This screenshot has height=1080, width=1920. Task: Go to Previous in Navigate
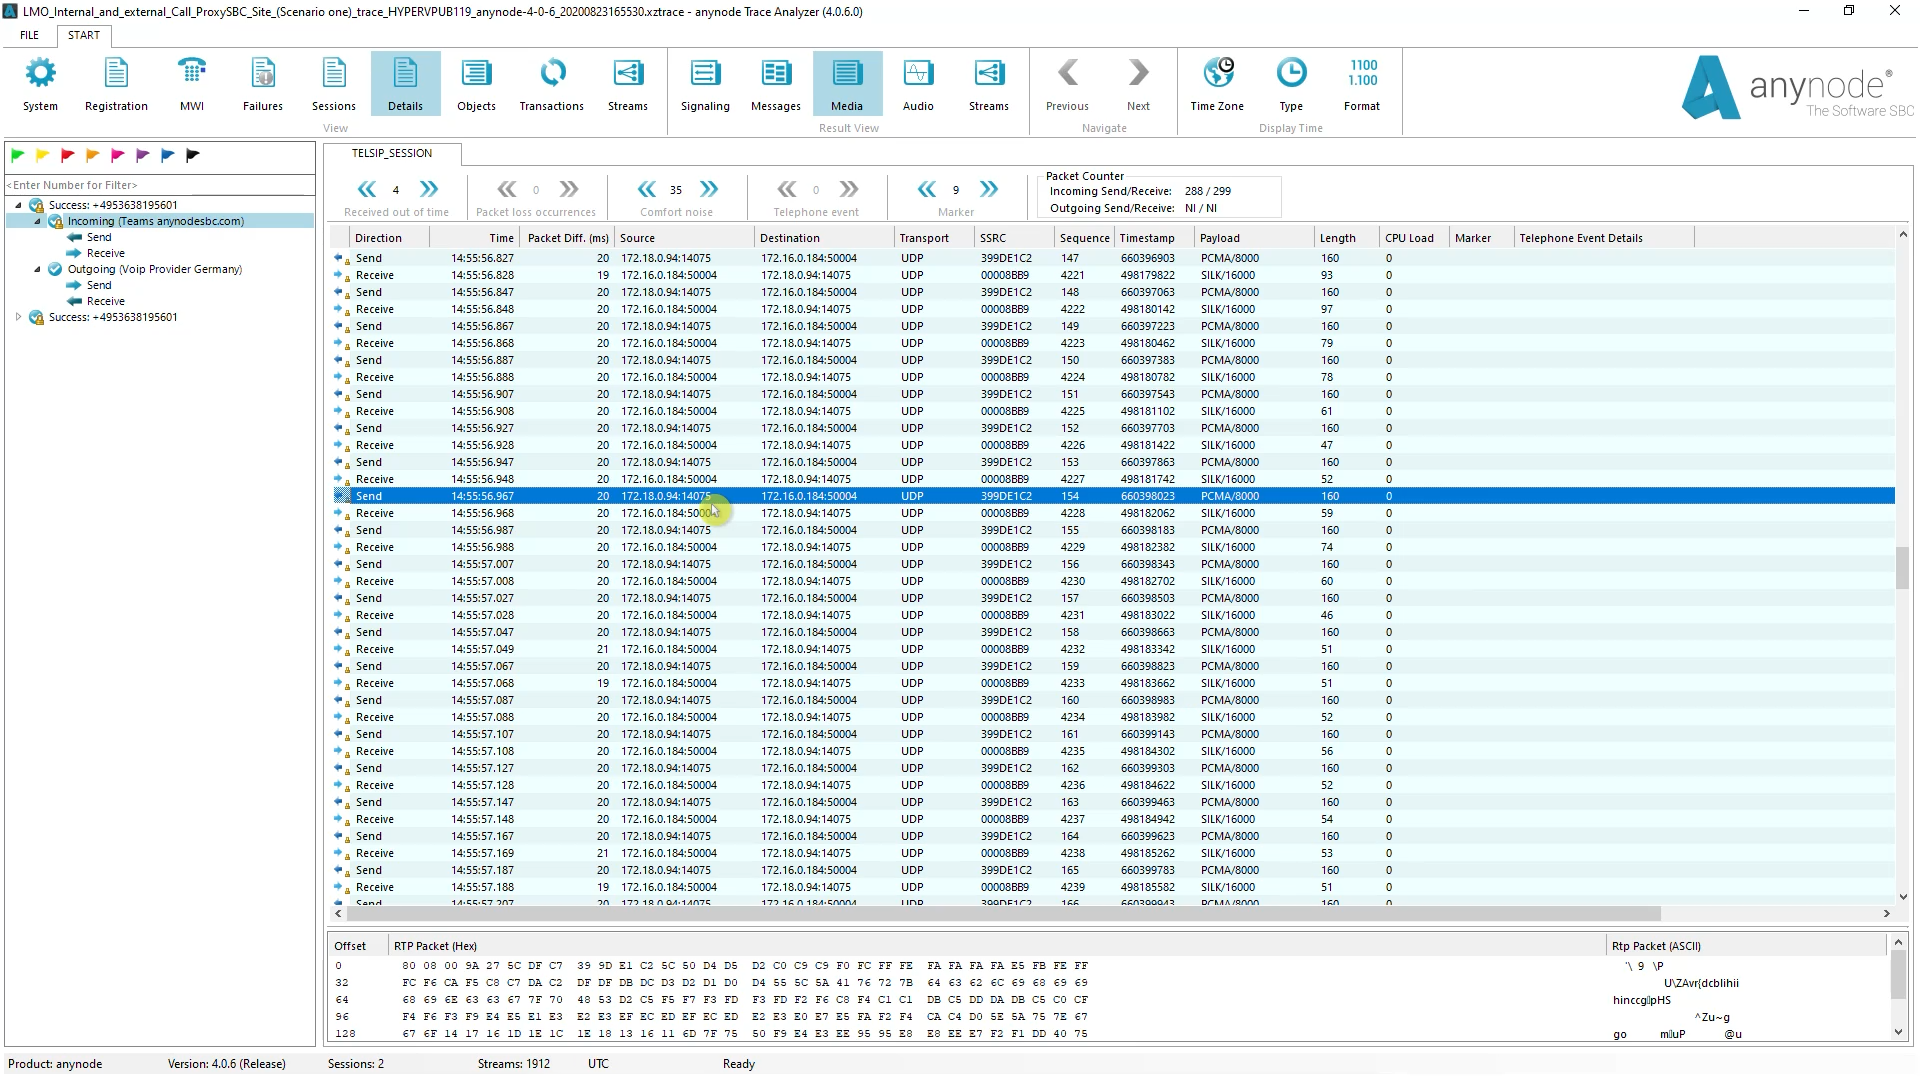1067,84
